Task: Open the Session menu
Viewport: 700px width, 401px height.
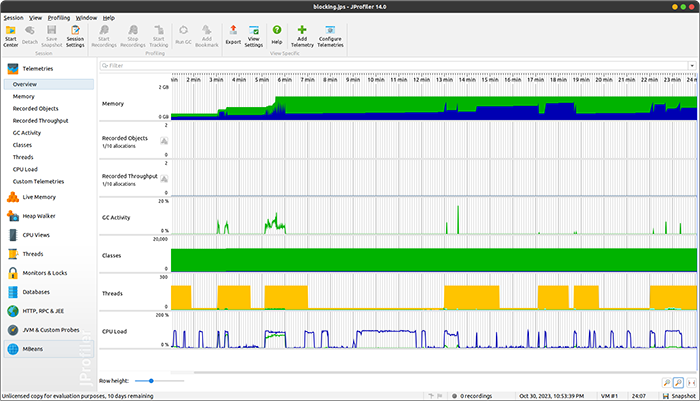Action: click(13, 18)
